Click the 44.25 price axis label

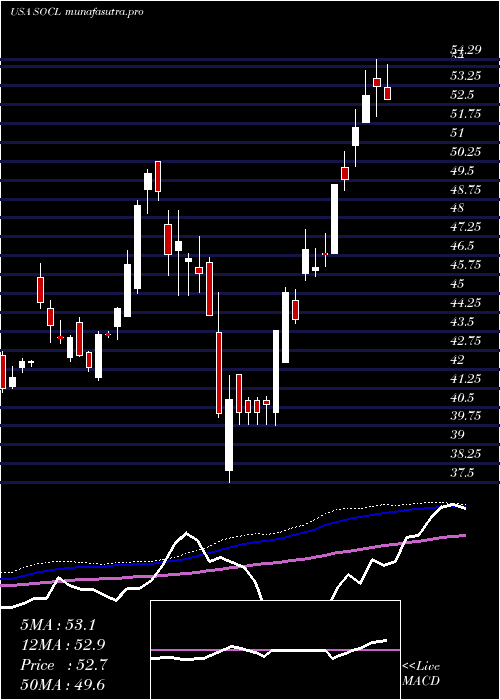click(x=466, y=303)
